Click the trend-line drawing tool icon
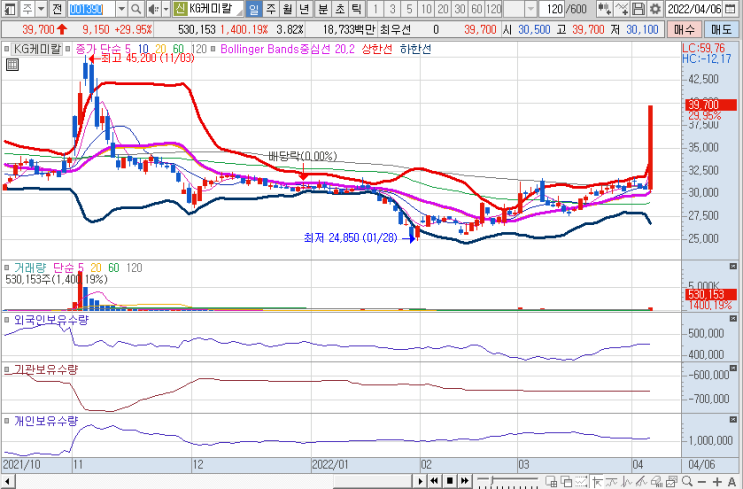 pos(641,481)
